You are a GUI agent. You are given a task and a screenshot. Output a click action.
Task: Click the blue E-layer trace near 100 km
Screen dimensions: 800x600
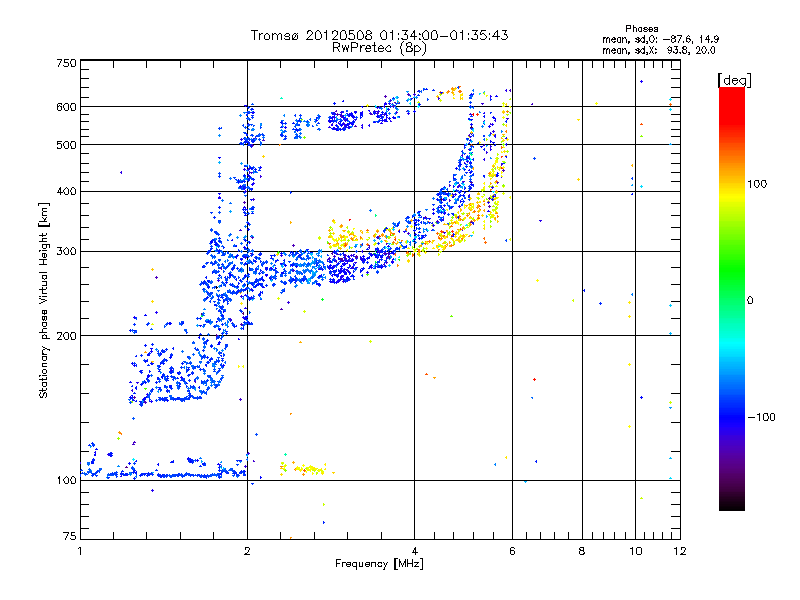point(163,473)
